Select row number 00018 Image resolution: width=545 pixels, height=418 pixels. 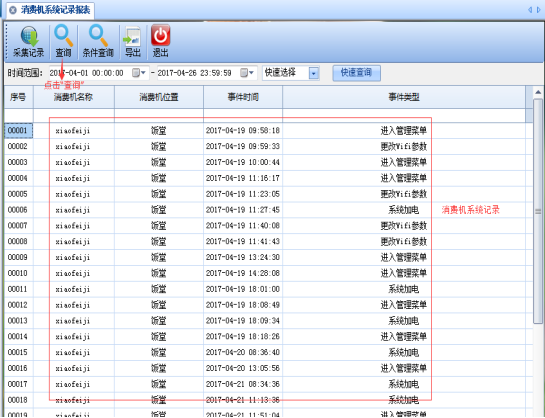[x=17, y=400]
